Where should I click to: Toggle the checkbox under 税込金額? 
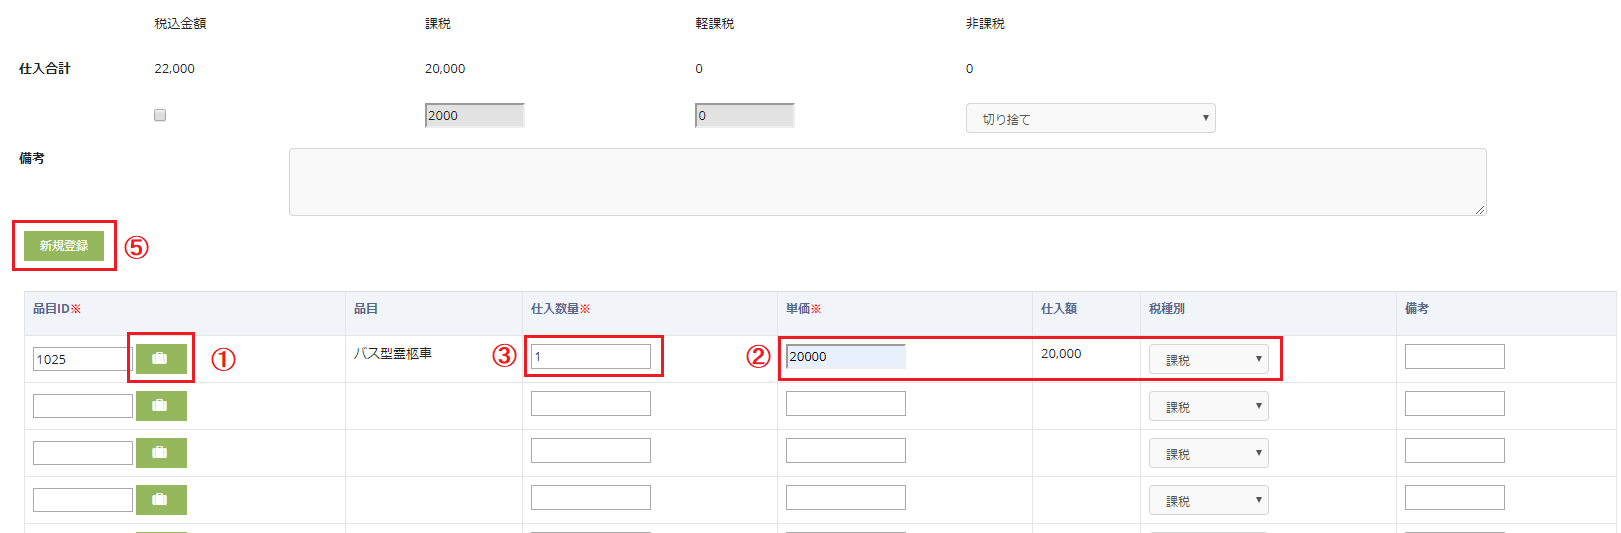[x=160, y=115]
